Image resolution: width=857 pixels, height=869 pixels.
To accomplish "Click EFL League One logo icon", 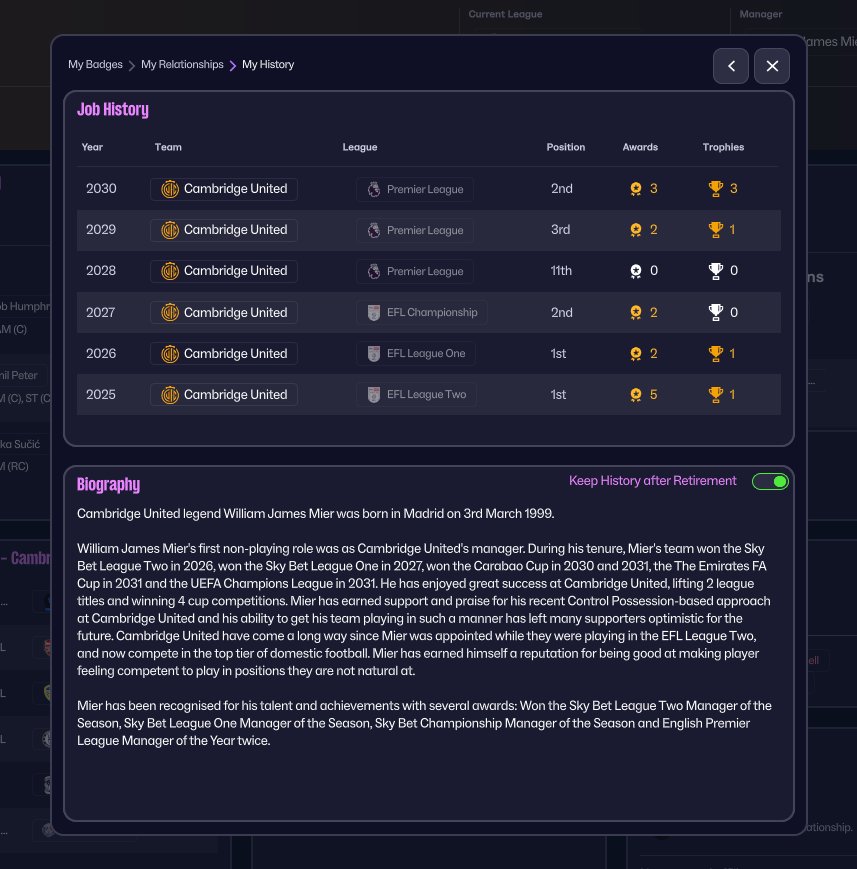I will point(373,354).
